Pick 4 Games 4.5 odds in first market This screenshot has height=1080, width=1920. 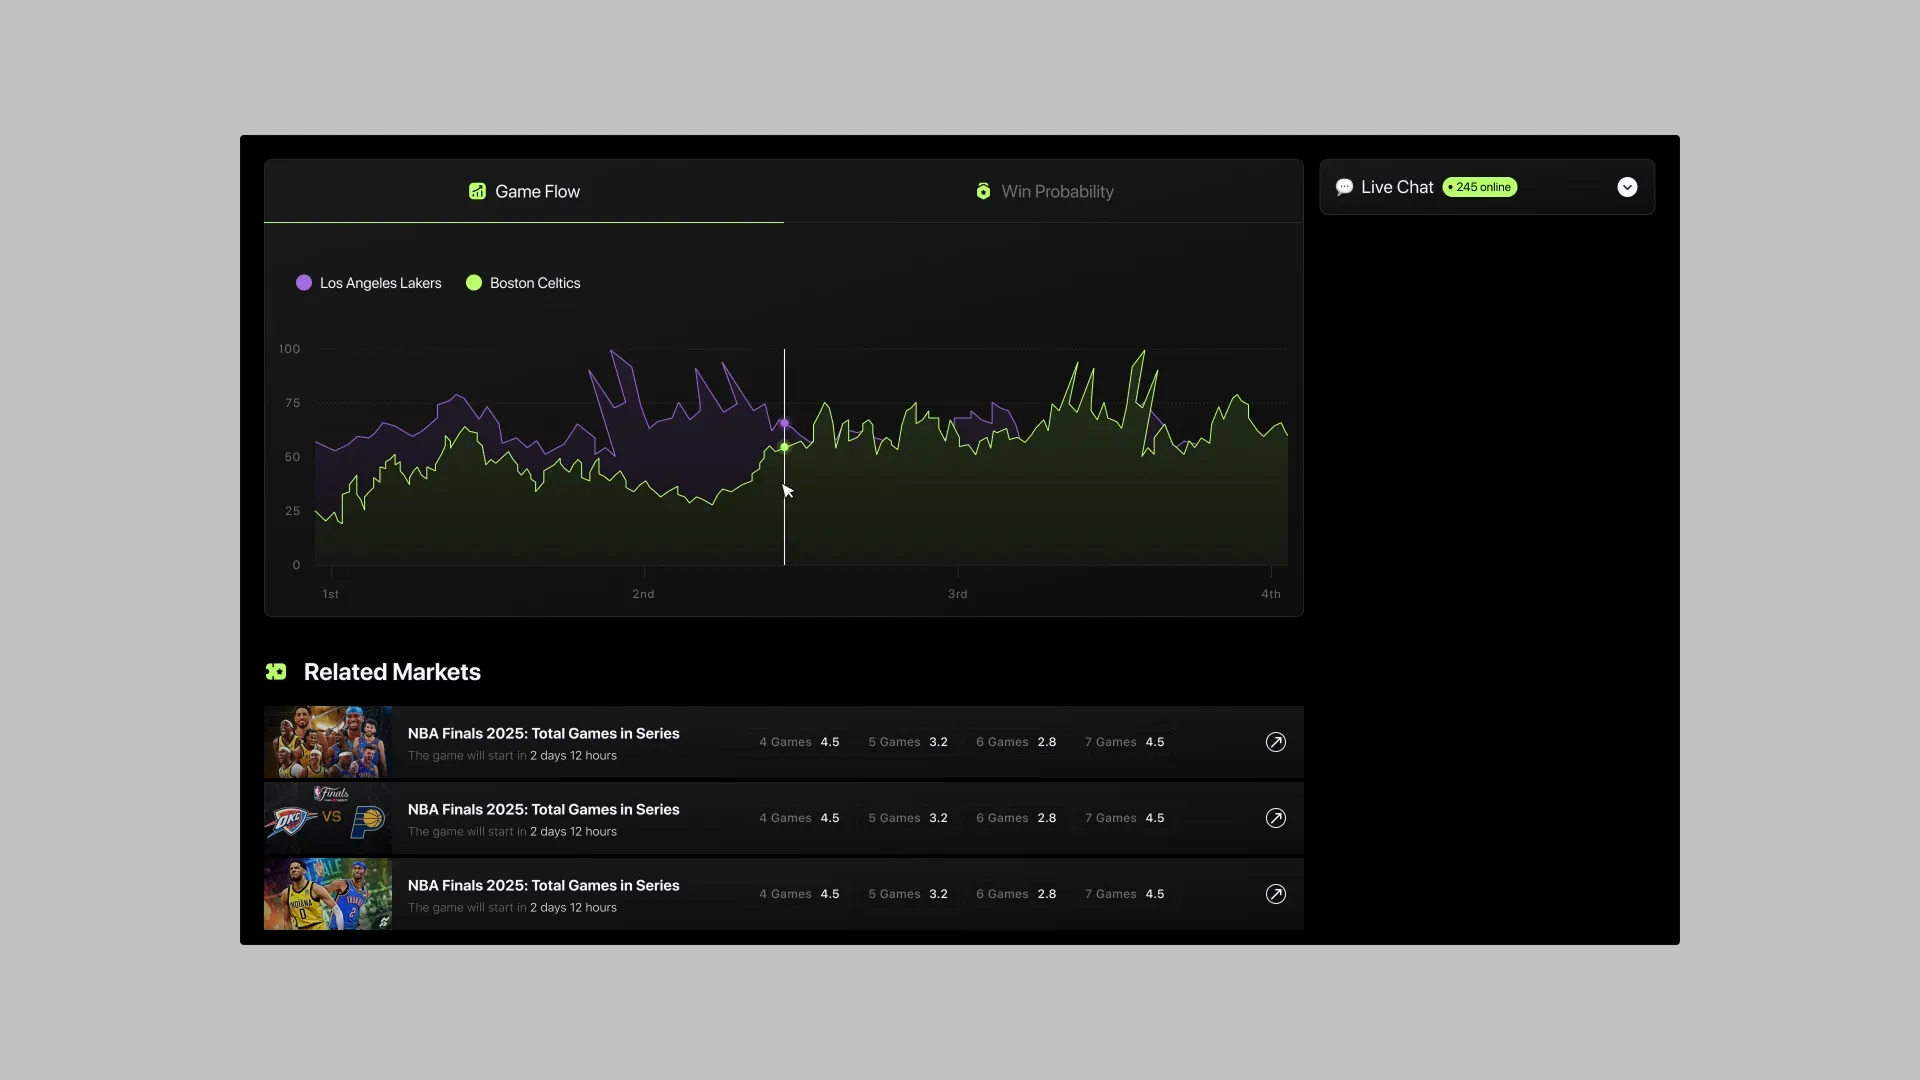click(799, 742)
